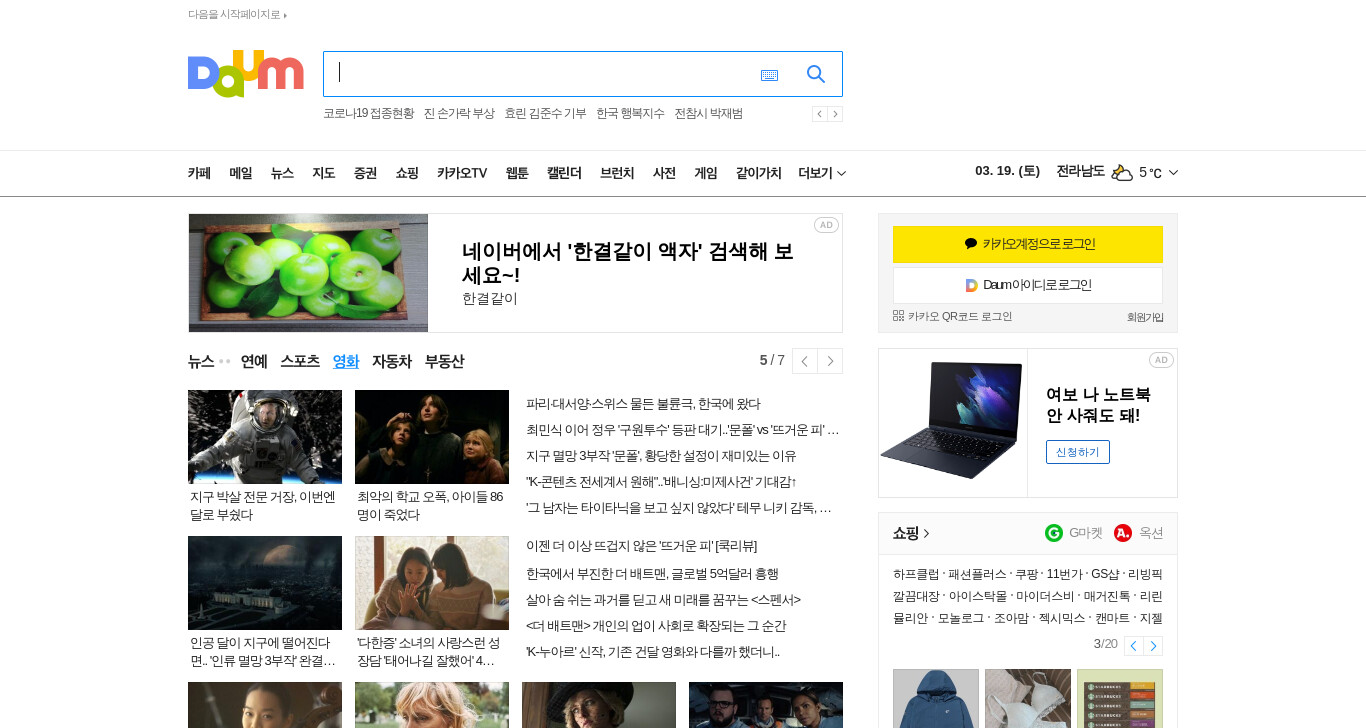Screen dimensions: 1366x728
Task: Open 게임 in the navigation bar
Action: pyautogui.click(x=706, y=173)
